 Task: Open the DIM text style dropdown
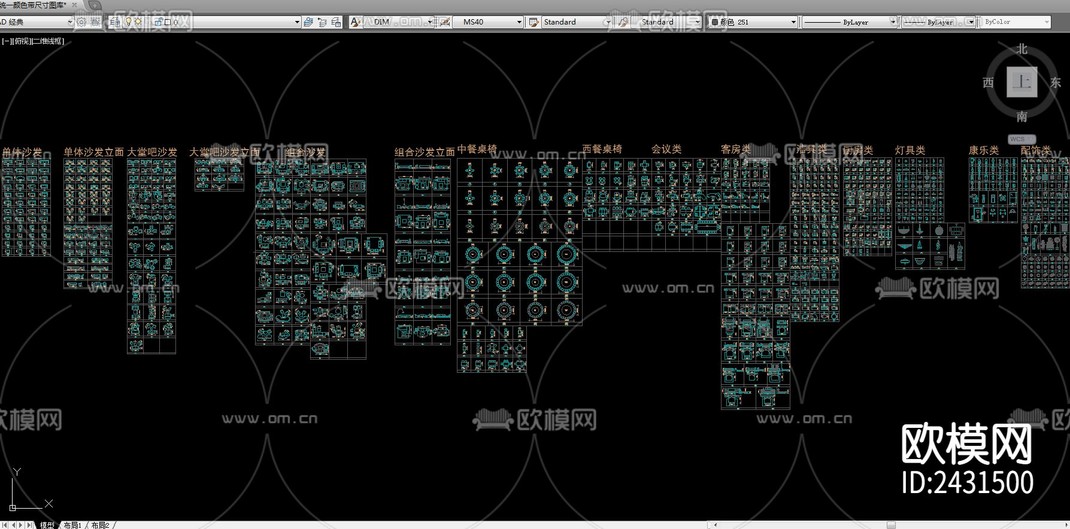point(401,22)
